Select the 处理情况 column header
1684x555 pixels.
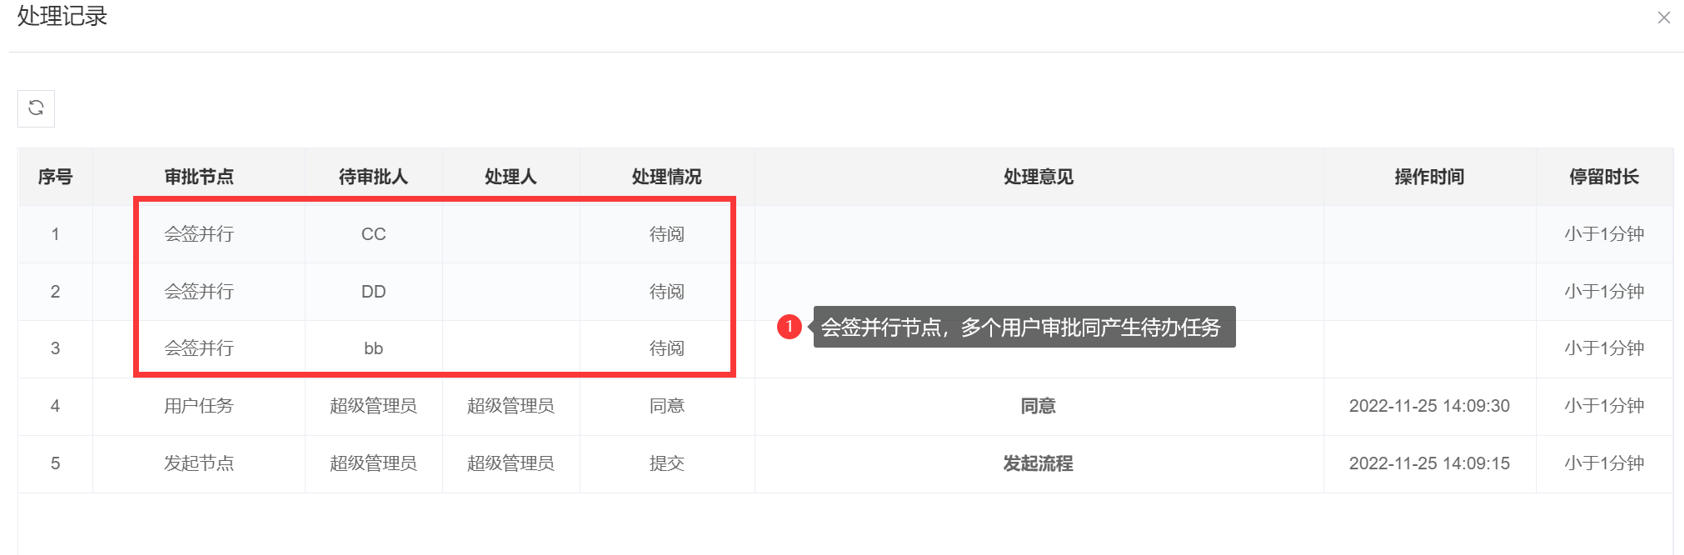tap(667, 177)
